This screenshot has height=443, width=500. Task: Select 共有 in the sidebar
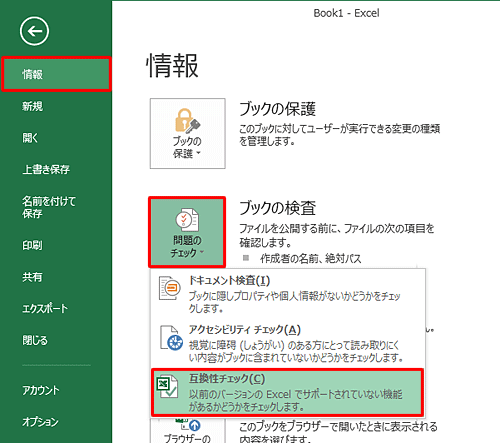[32, 277]
